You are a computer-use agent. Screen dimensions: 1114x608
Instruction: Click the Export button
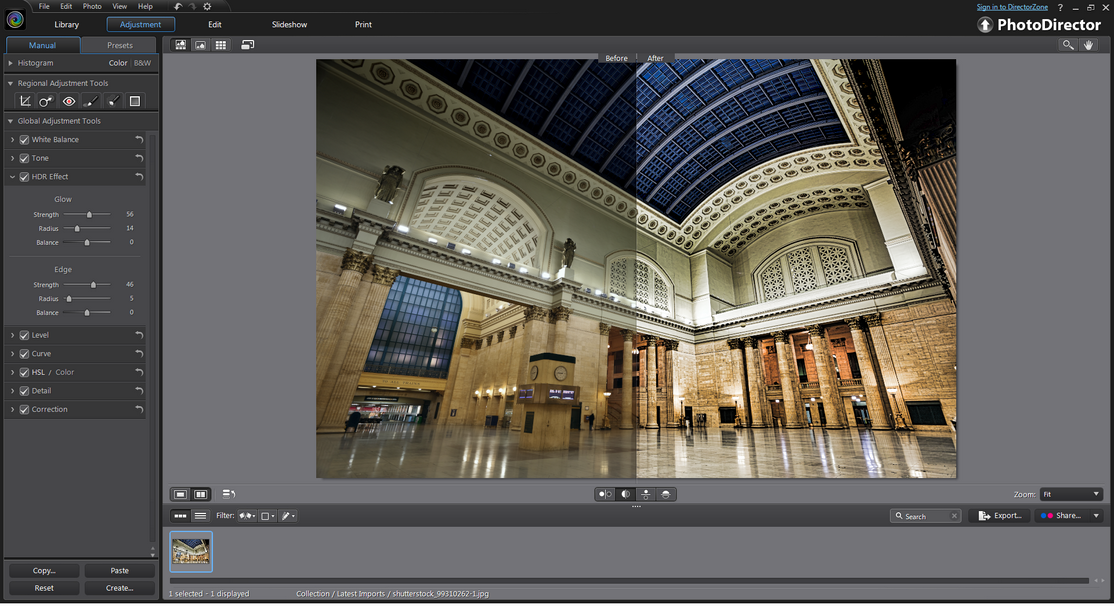(1000, 516)
